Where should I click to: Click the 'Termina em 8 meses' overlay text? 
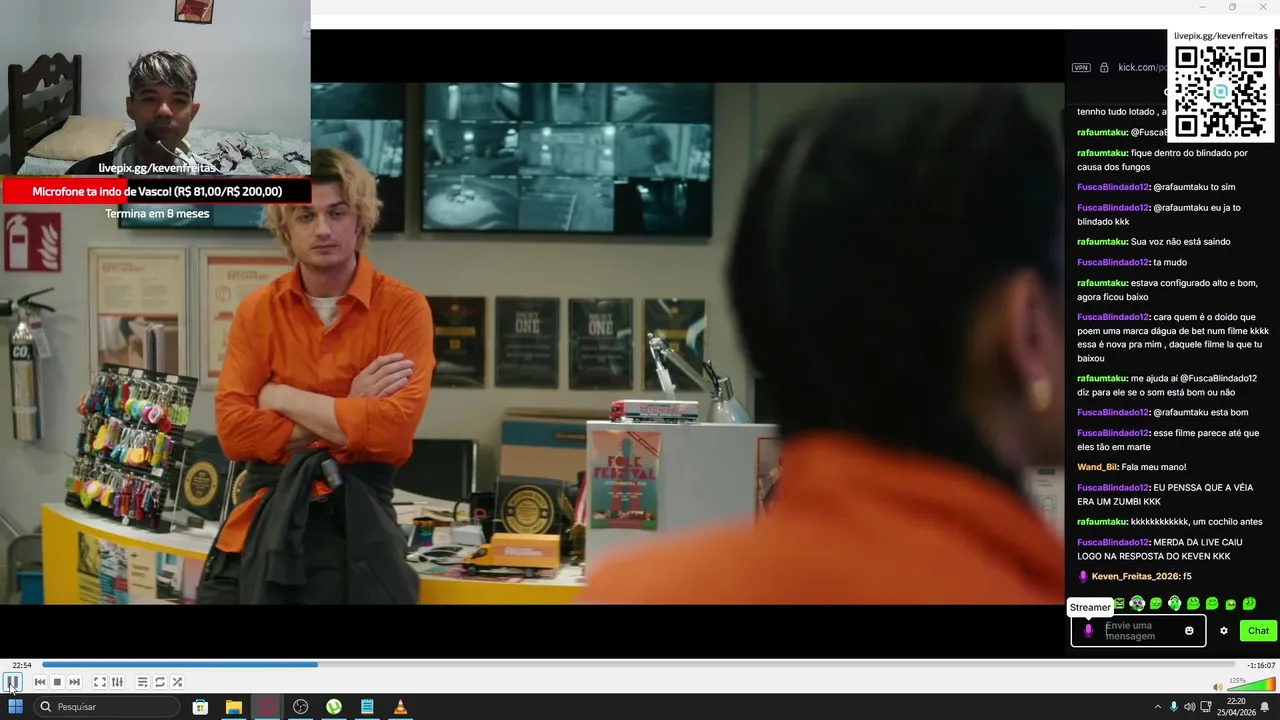pos(157,213)
